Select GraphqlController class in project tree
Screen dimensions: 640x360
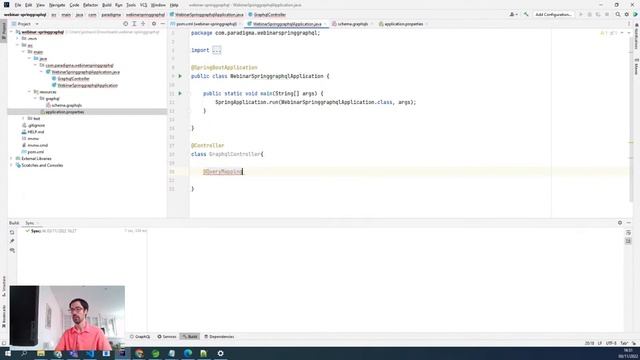click(x=73, y=79)
